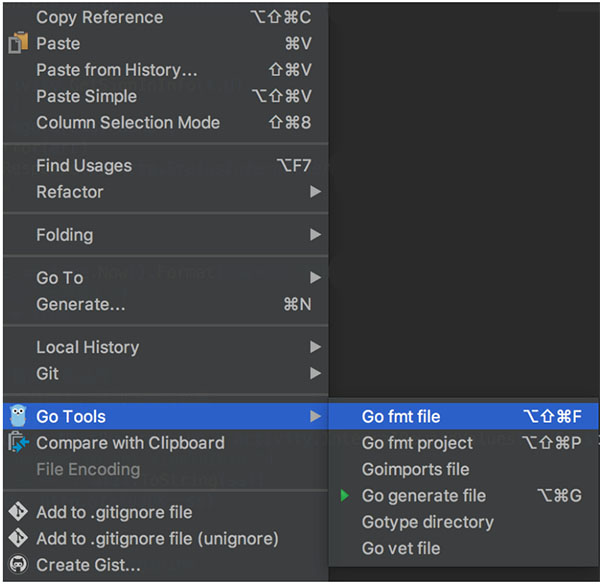Choose Paste from History
Viewport: 600px width, 584px height.
coord(117,70)
